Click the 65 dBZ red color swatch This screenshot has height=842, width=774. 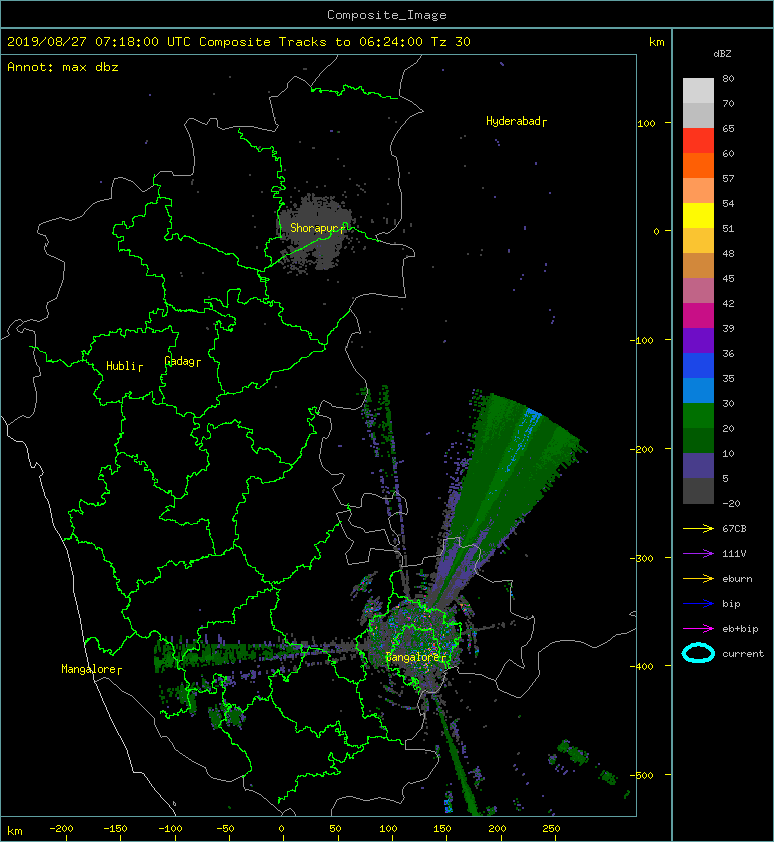click(x=698, y=140)
